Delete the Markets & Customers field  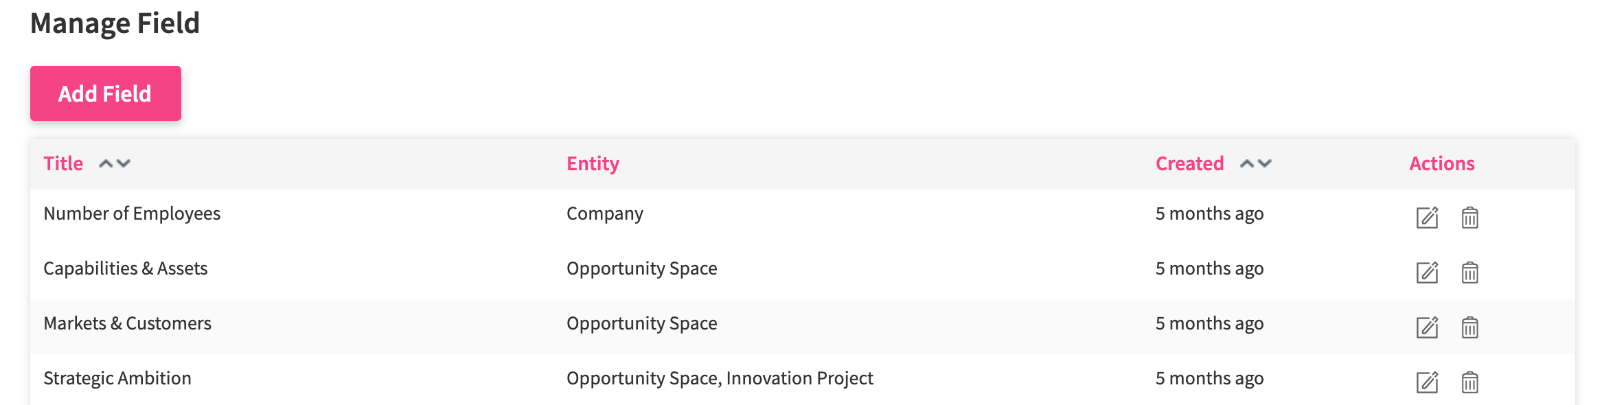pos(1469,327)
